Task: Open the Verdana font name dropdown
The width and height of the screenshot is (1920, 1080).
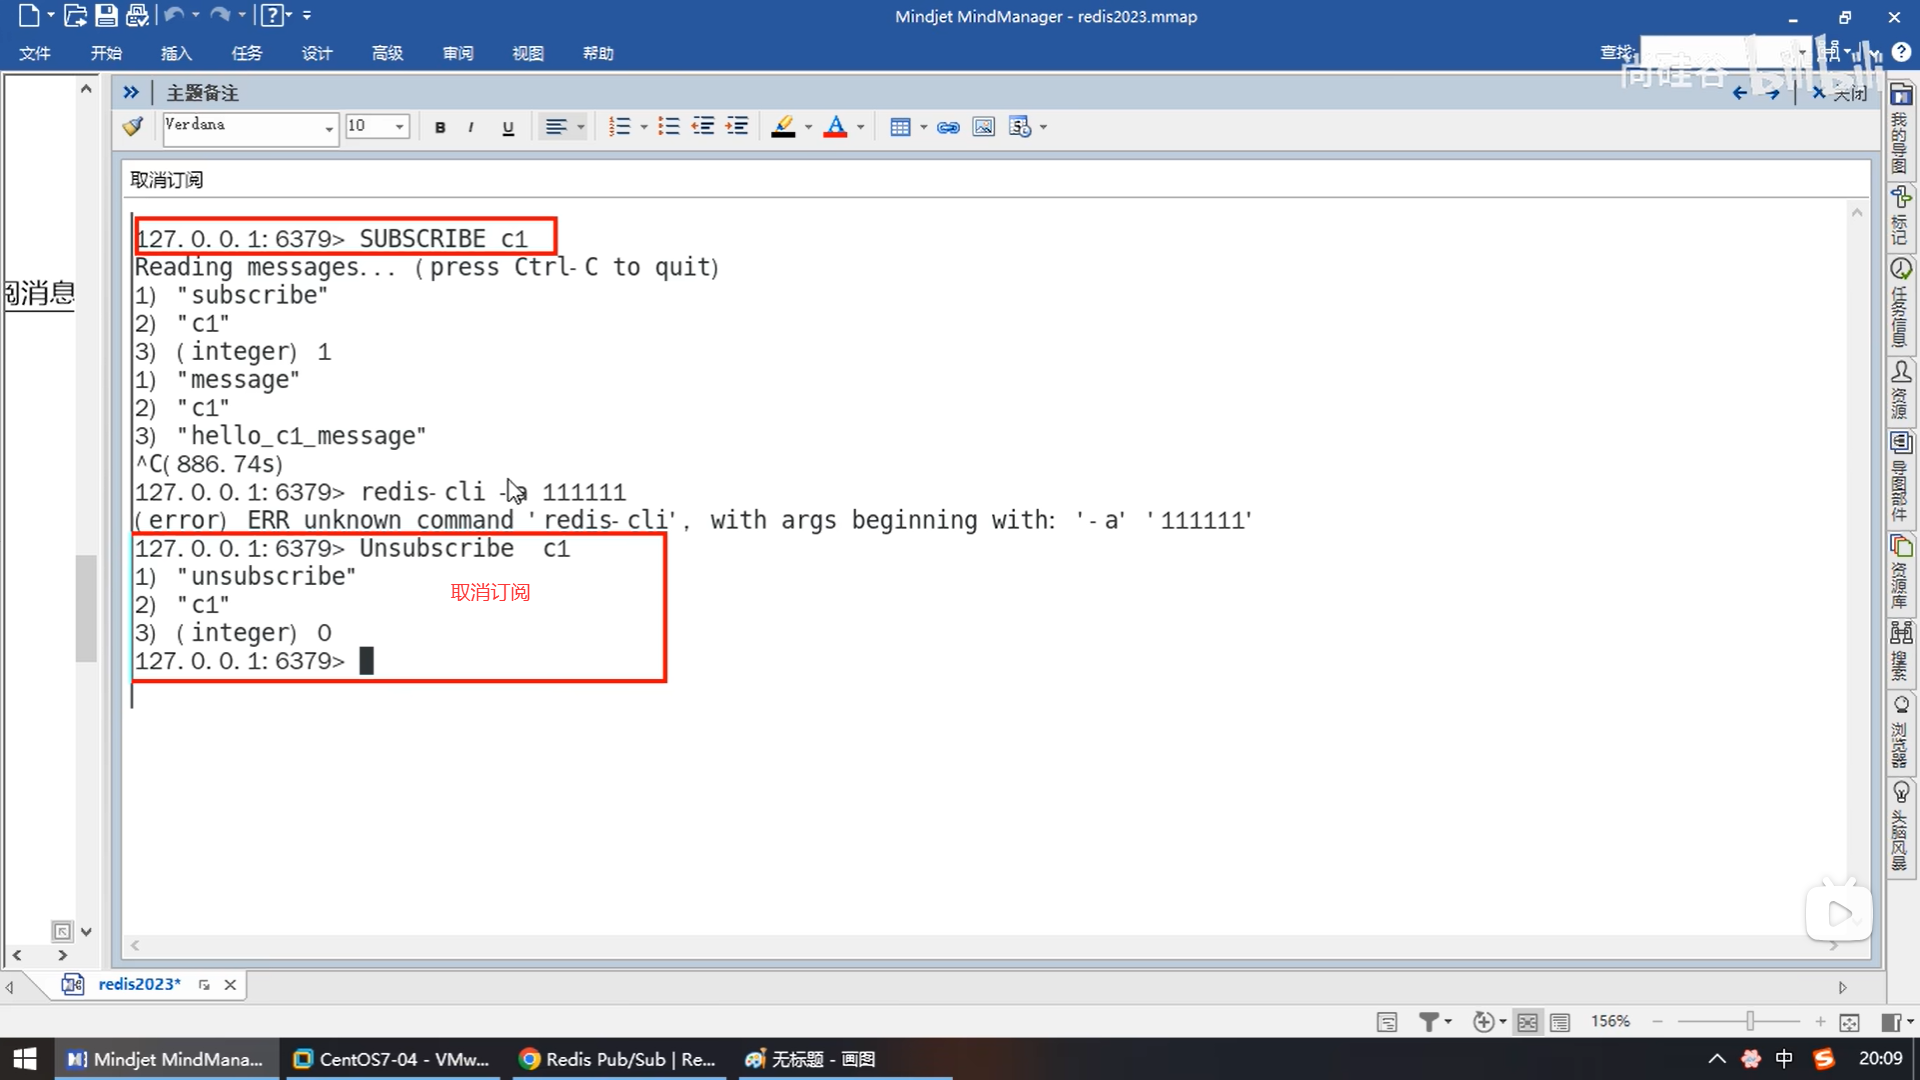Action: [328, 128]
